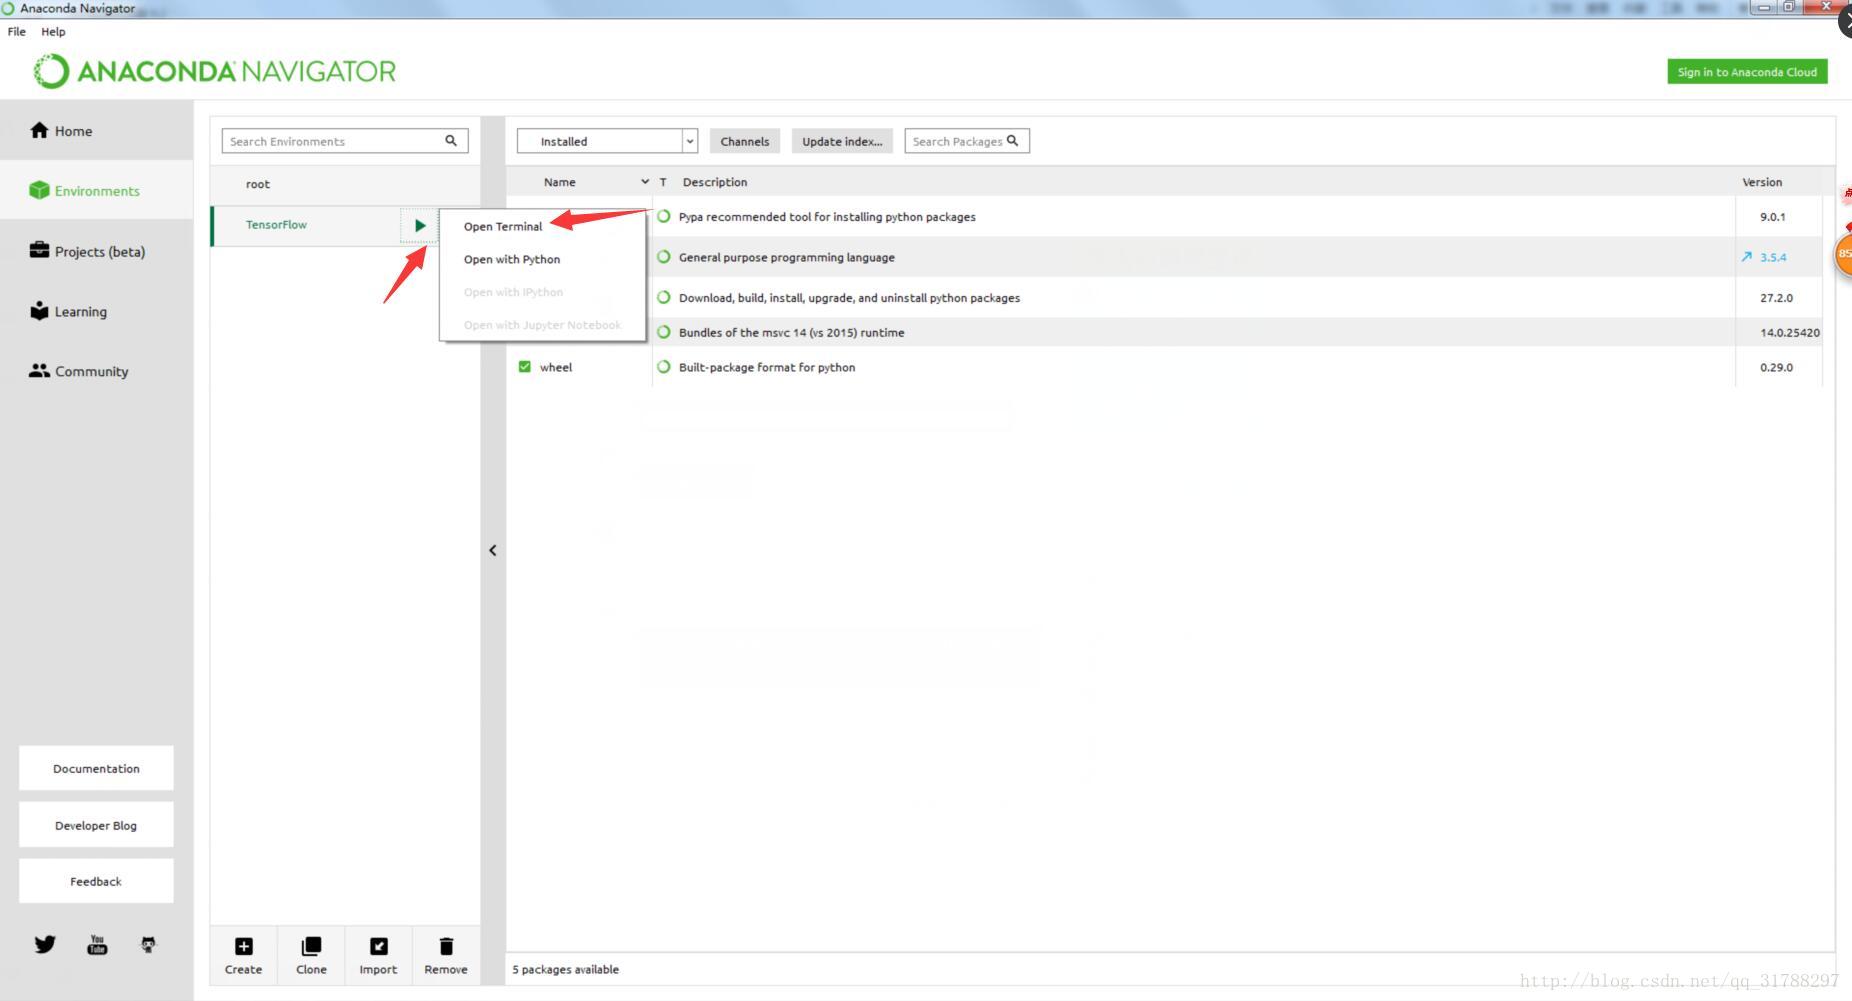
Task: Click version 14.0.25420
Action: point(1790,332)
